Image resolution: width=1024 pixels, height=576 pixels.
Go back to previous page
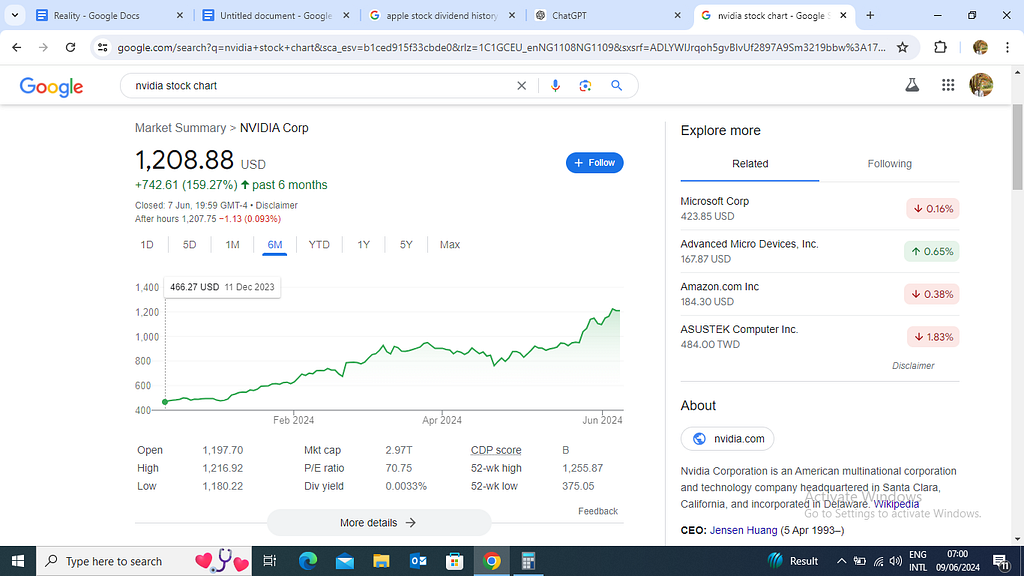(16, 47)
